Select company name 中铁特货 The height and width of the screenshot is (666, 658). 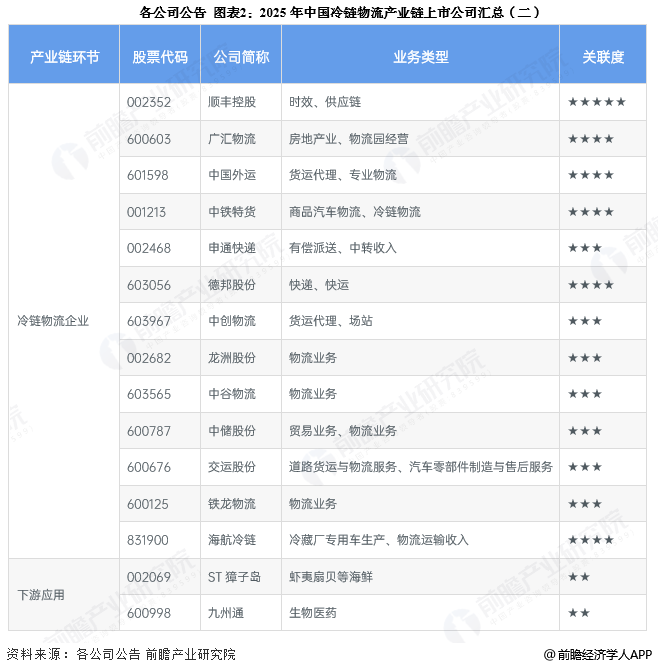232,212
